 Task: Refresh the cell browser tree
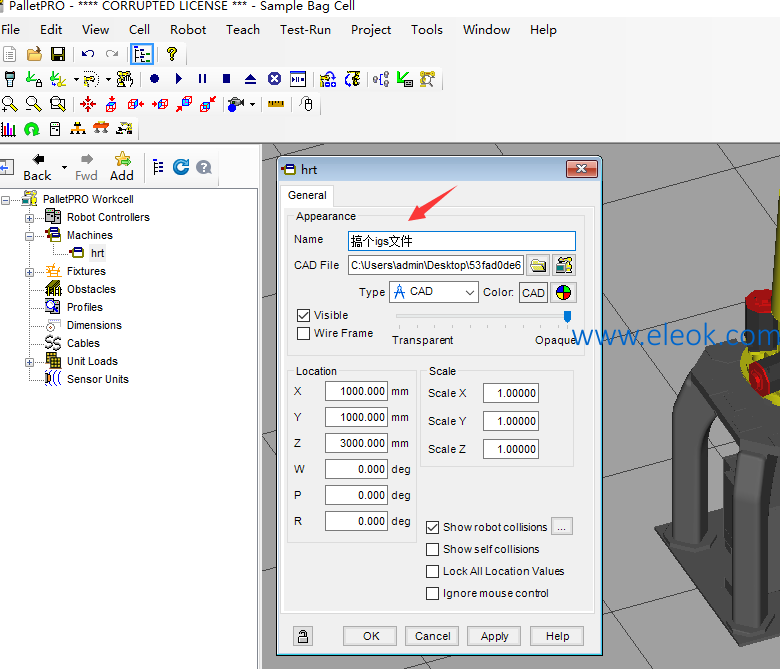[x=181, y=167]
